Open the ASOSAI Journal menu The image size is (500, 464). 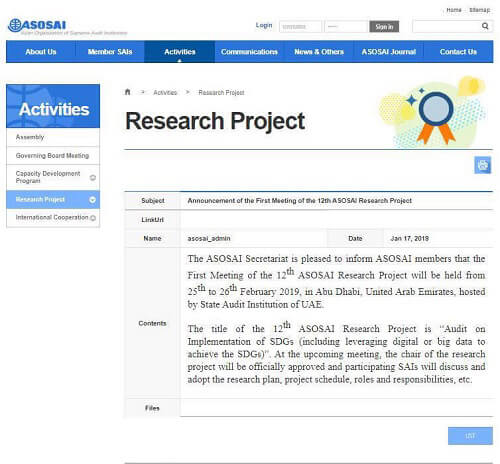(x=389, y=52)
